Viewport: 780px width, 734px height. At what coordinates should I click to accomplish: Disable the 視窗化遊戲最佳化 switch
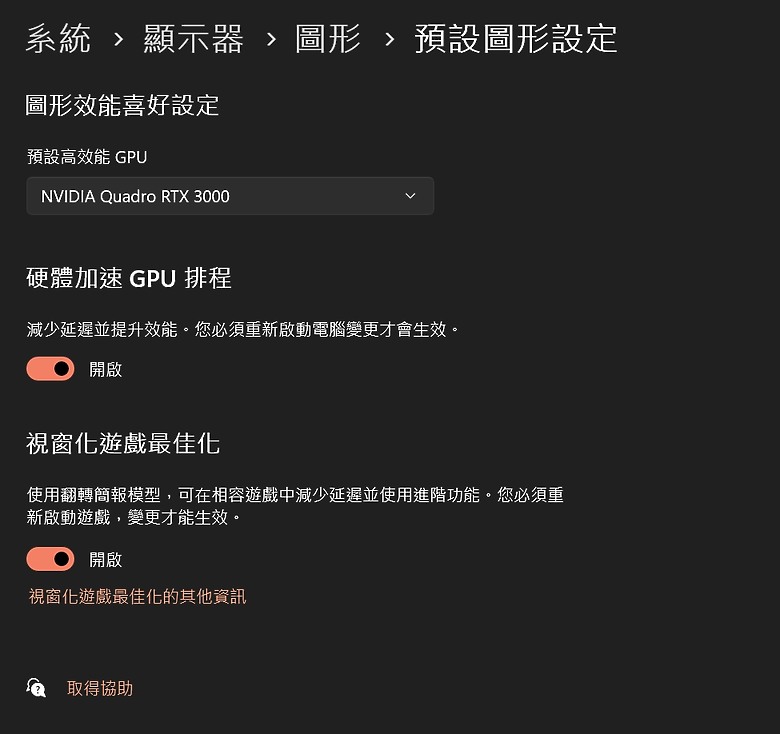50,559
